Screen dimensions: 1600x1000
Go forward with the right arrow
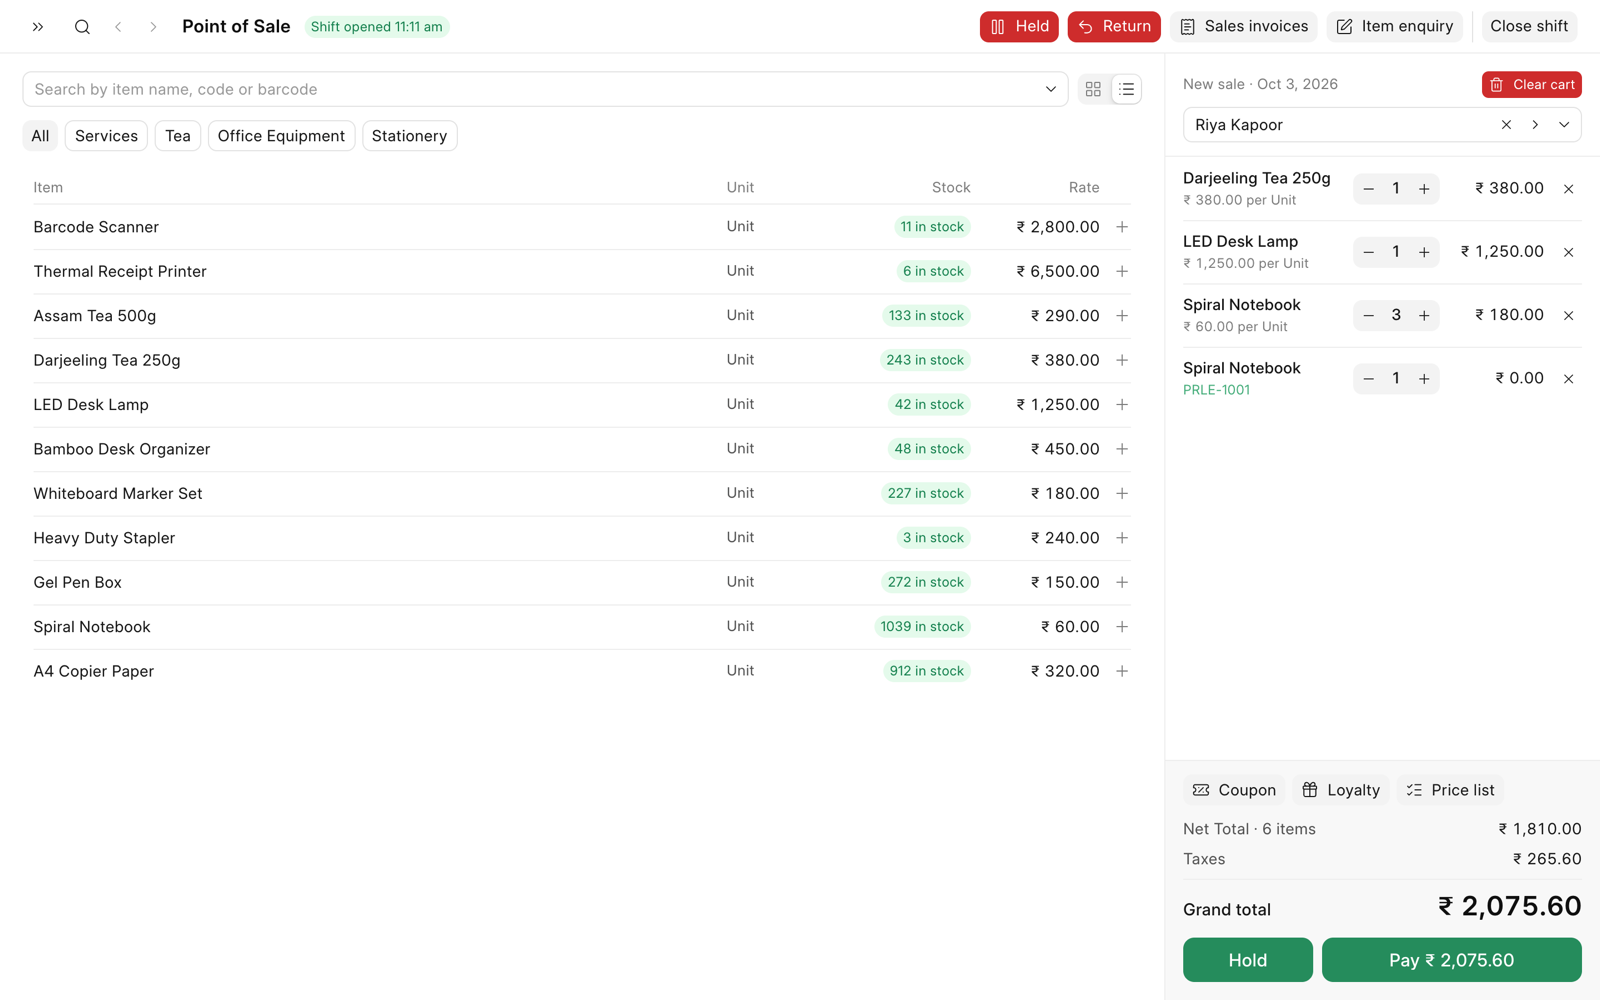(153, 27)
